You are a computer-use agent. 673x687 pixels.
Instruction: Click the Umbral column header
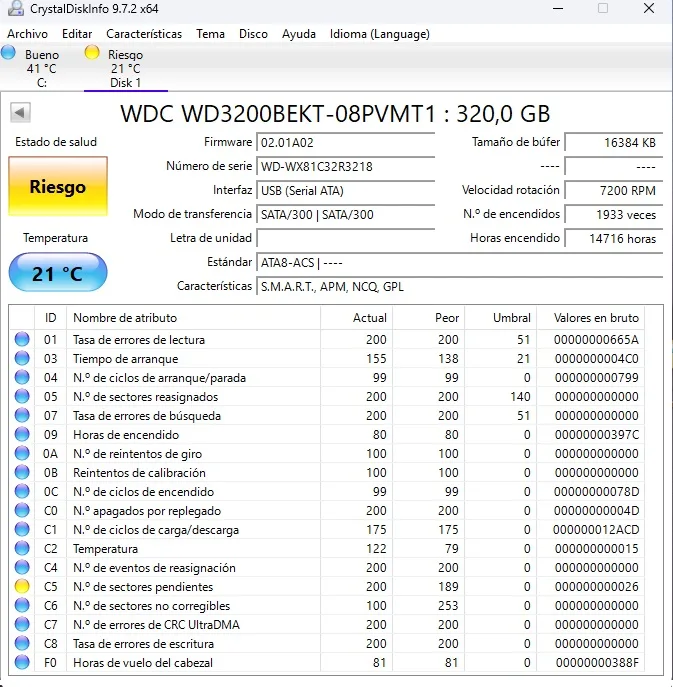click(x=501, y=318)
